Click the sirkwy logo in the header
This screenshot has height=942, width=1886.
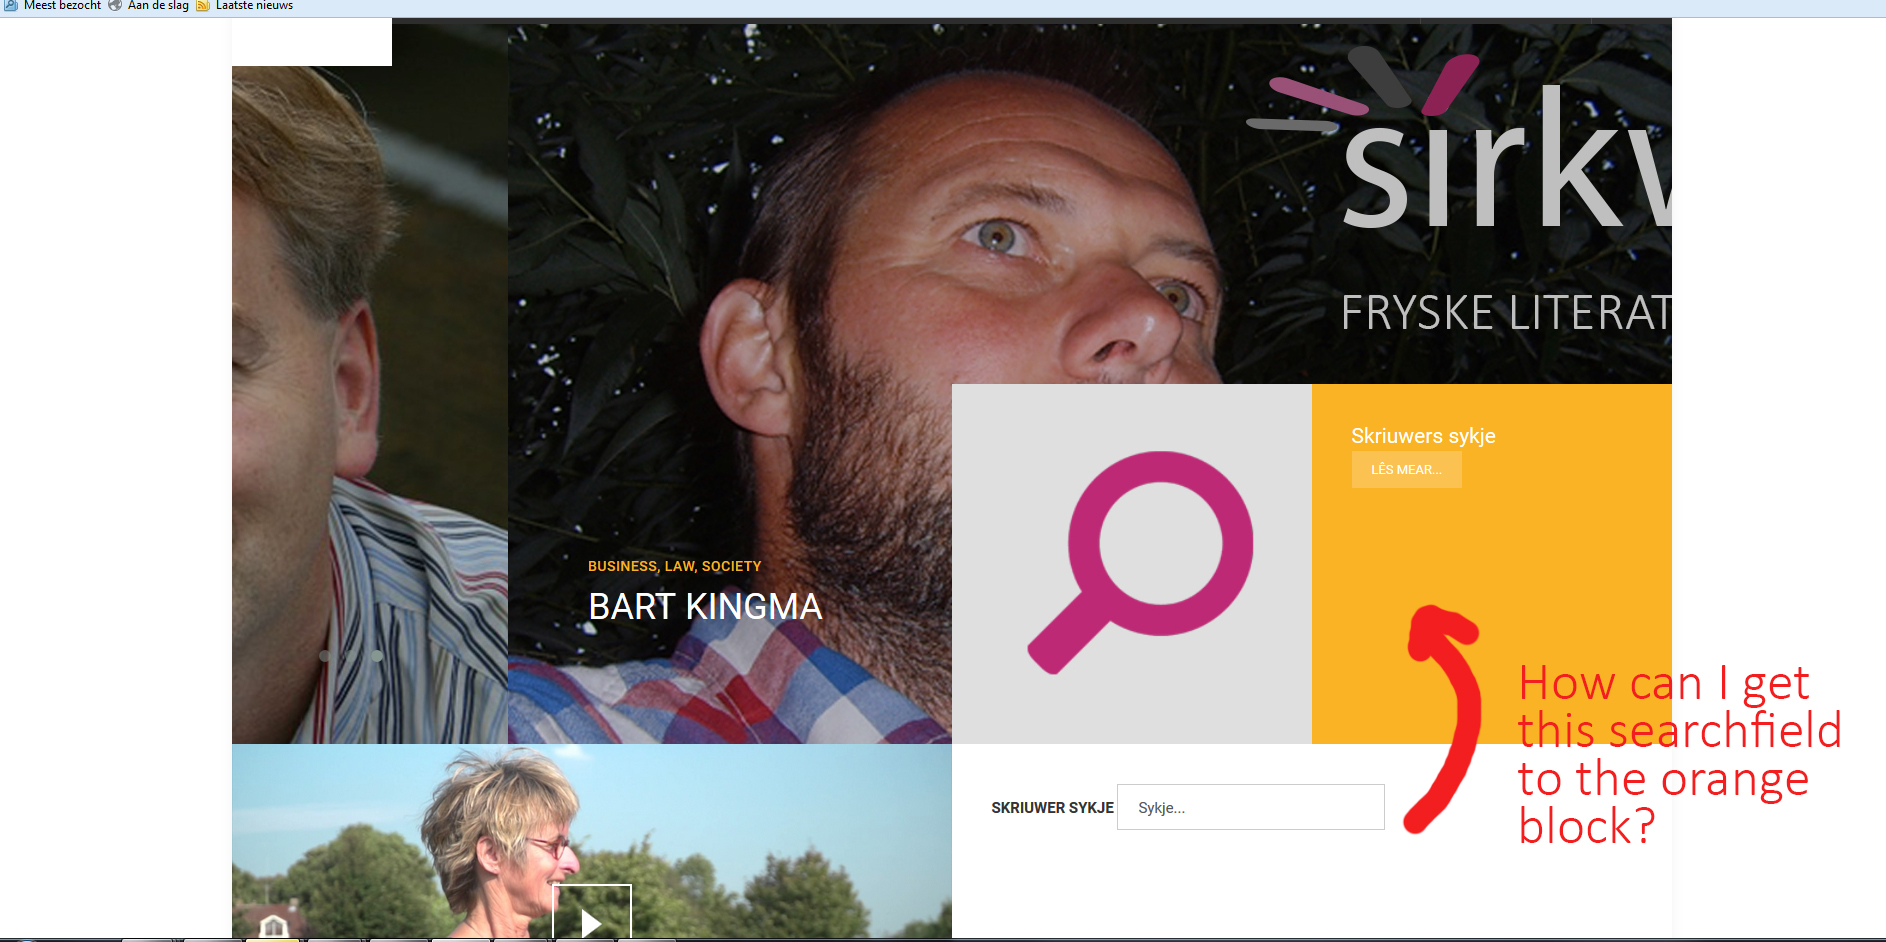[1460, 140]
